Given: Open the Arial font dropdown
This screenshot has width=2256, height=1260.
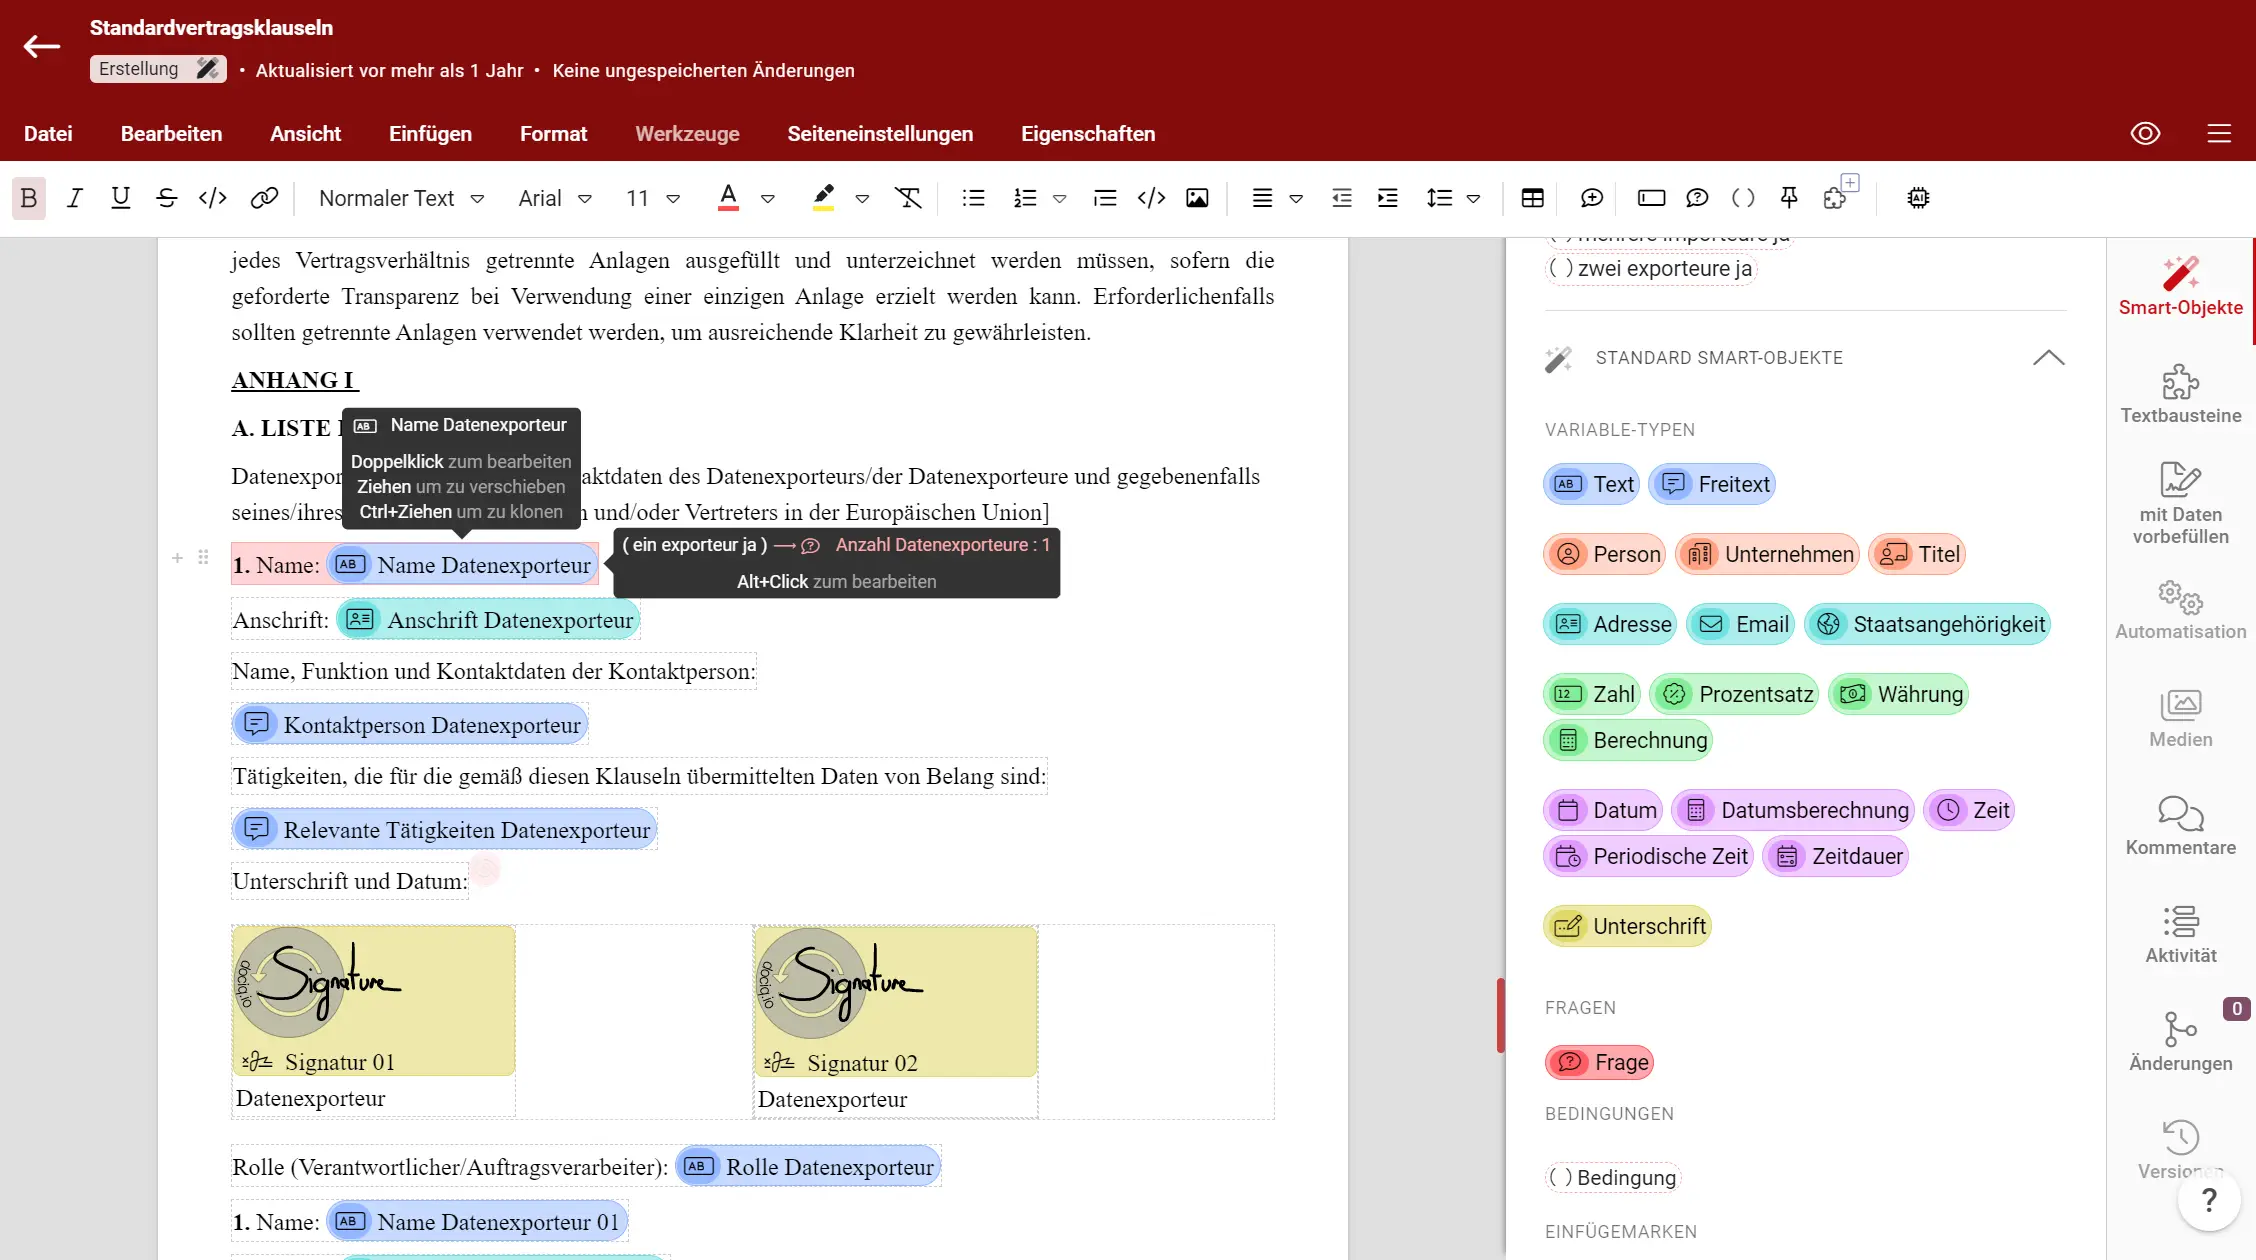Looking at the screenshot, I should [555, 198].
